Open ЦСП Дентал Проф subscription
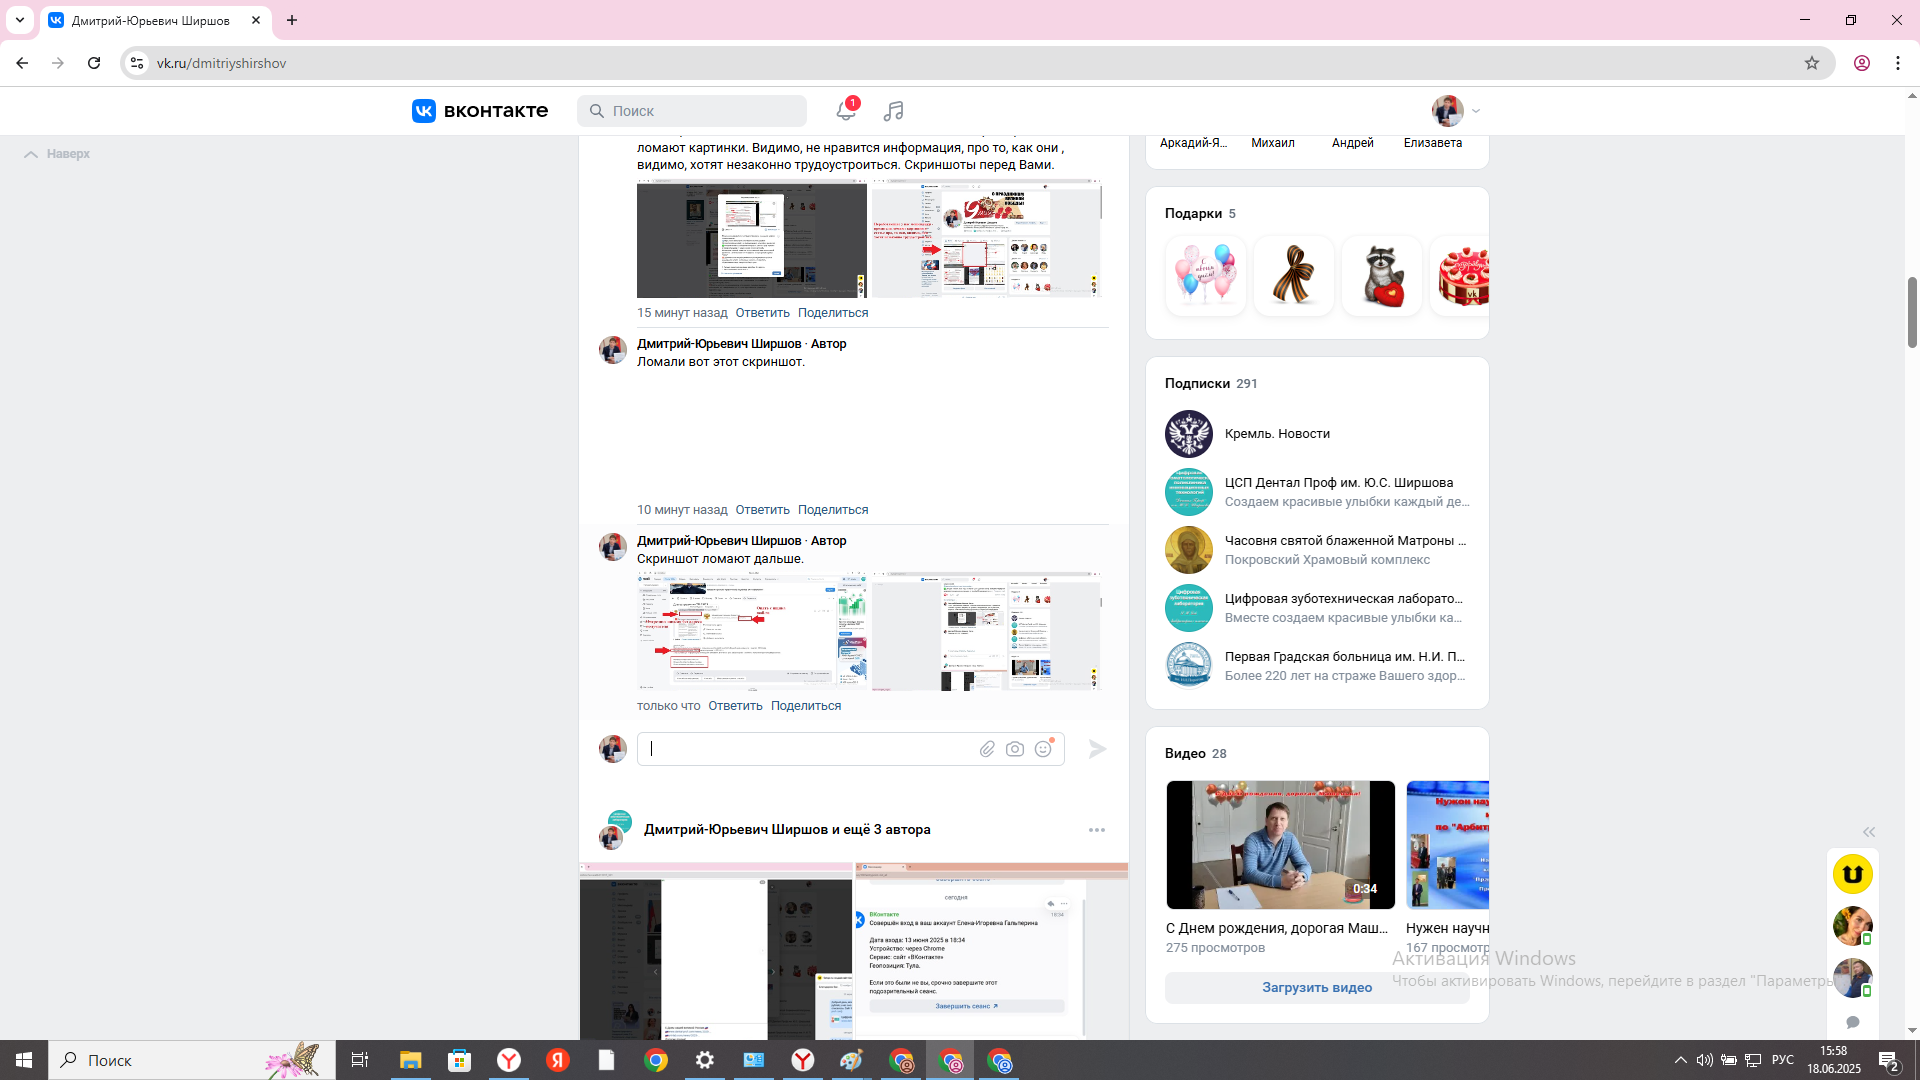Viewport: 1920px width, 1080px height. click(1317, 492)
